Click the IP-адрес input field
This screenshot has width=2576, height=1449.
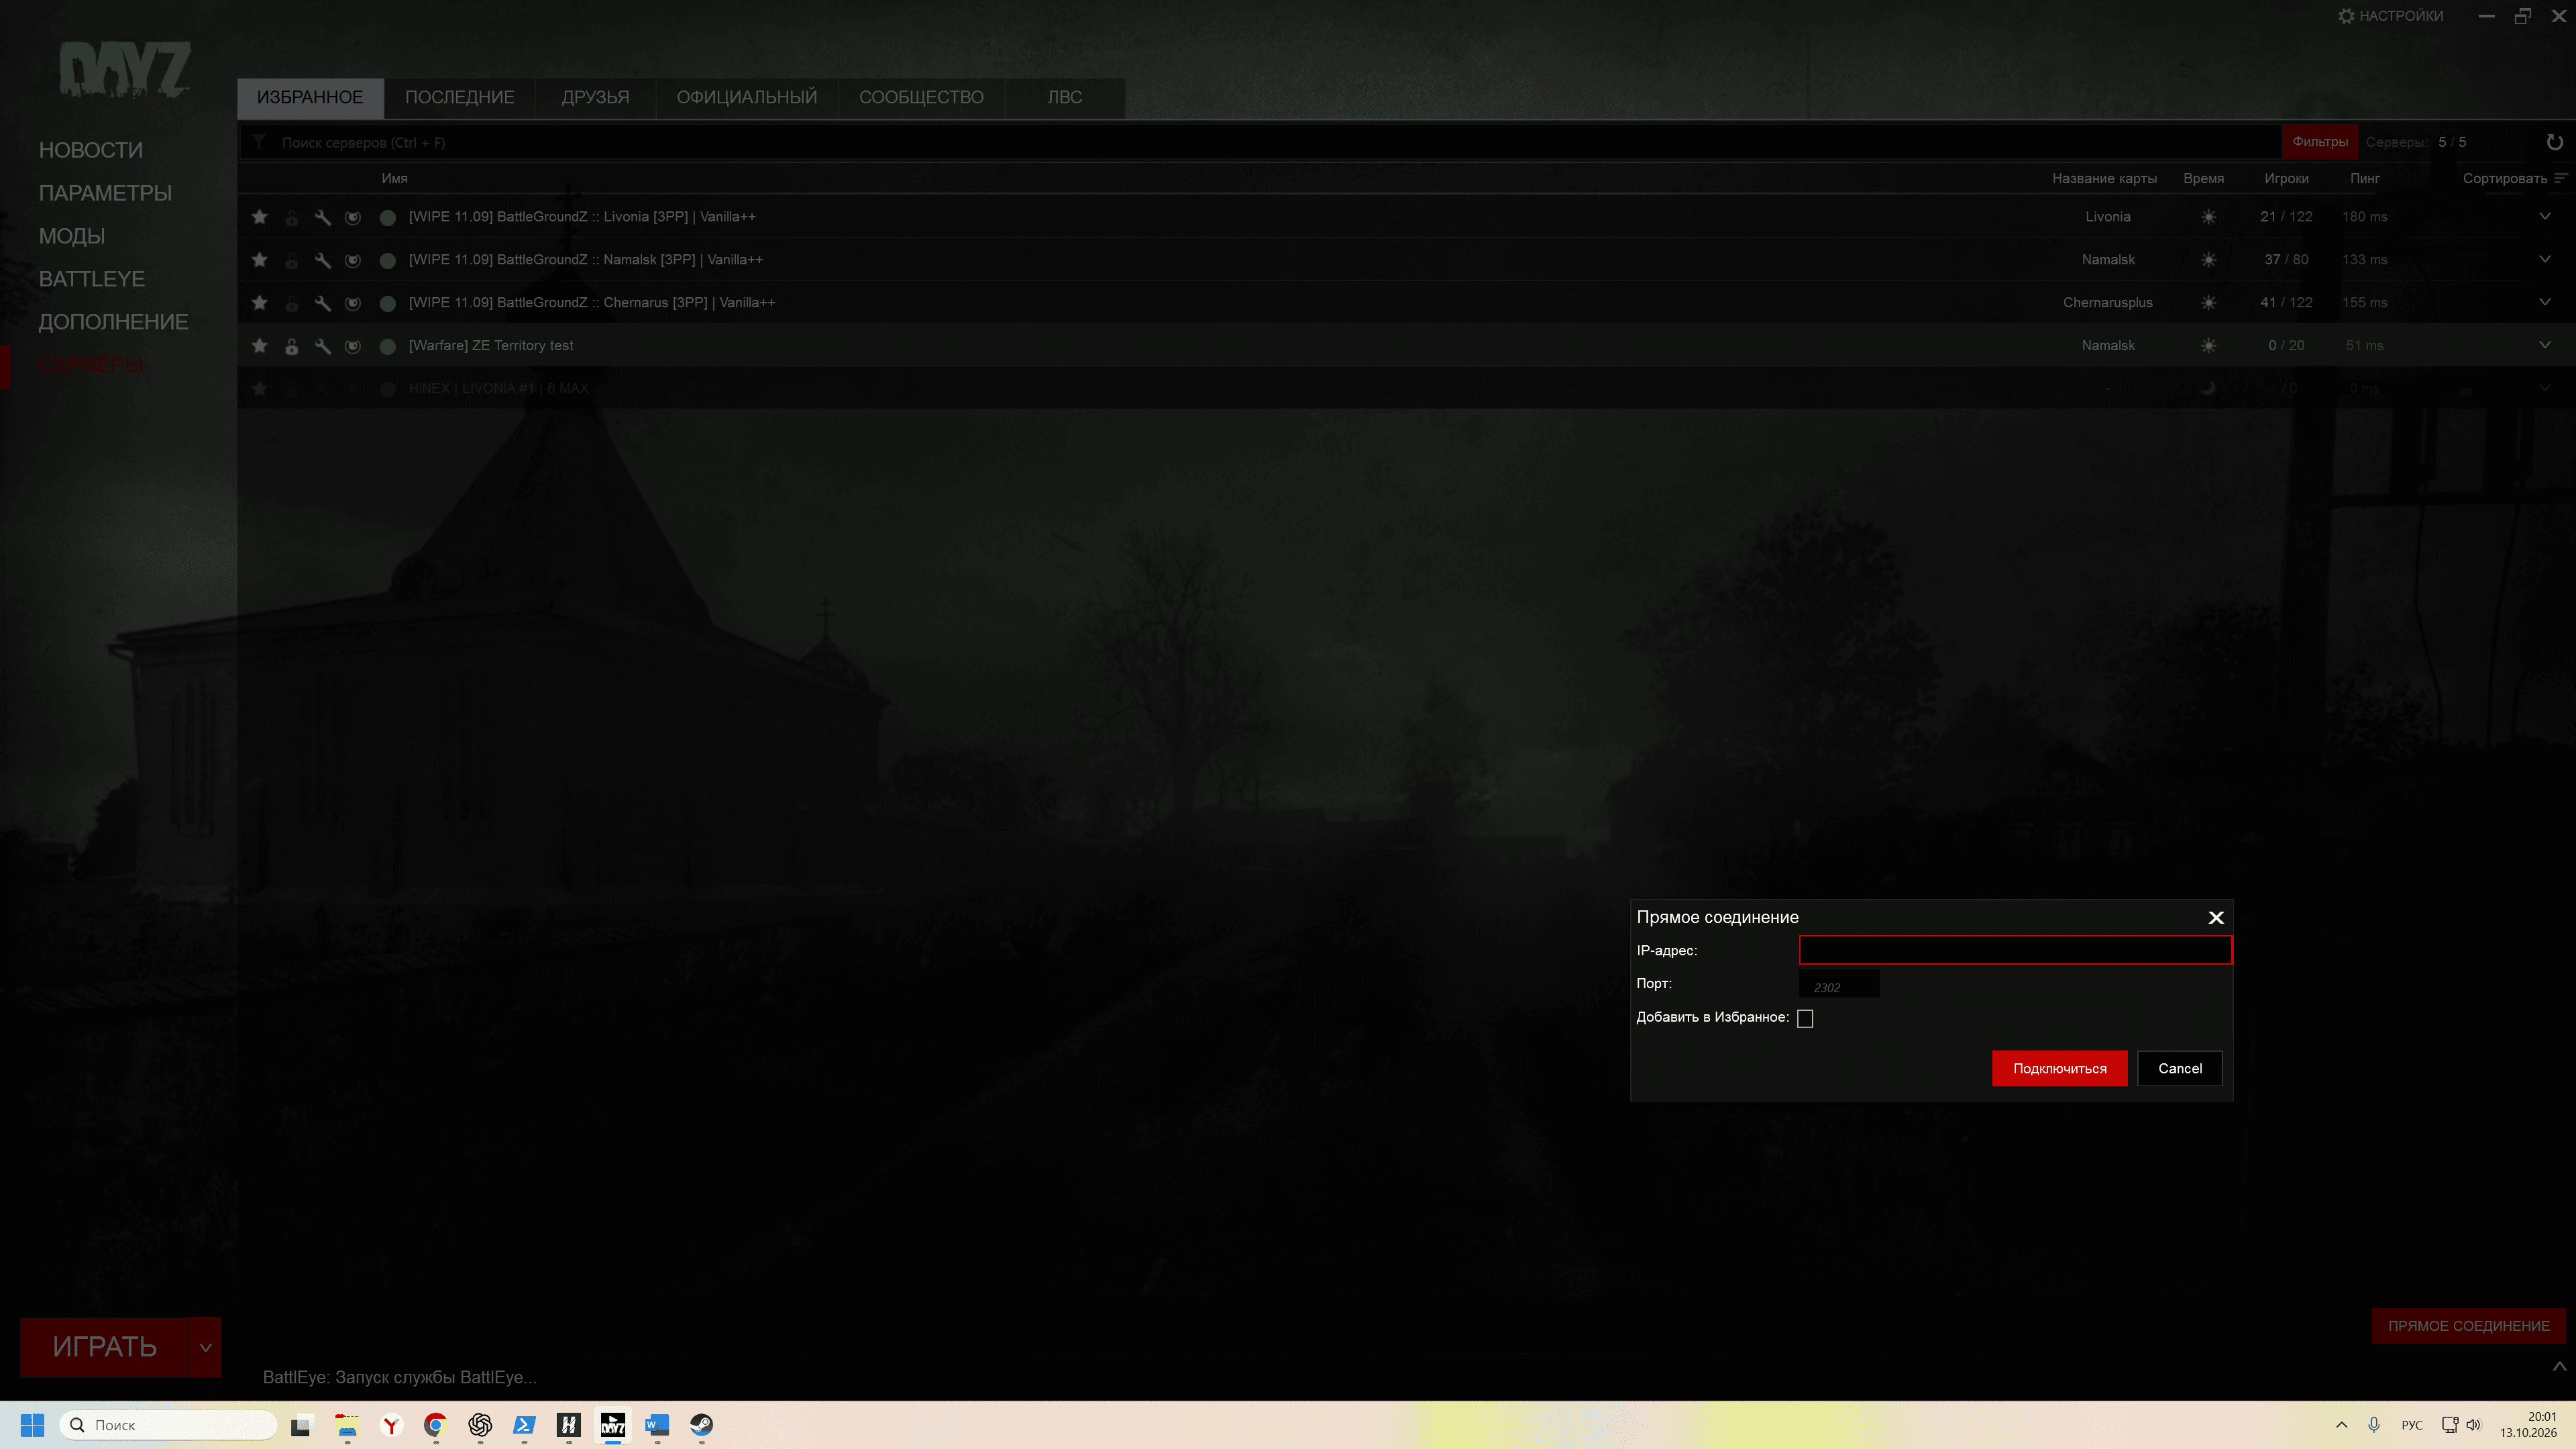tap(2015, 950)
